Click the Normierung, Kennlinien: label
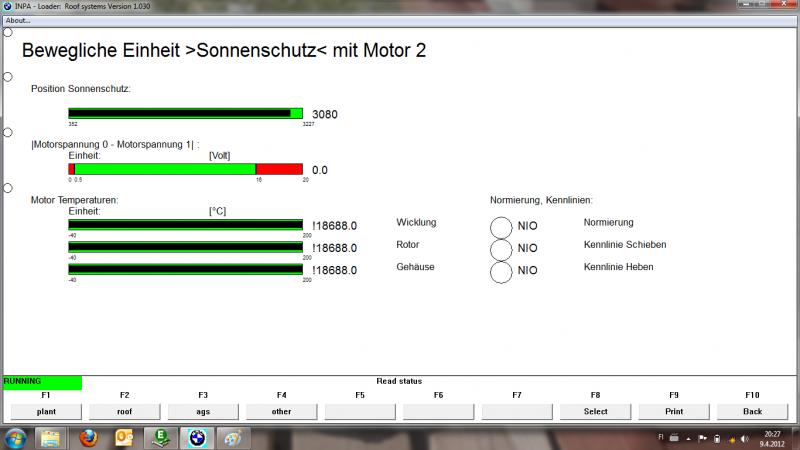 point(541,200)
